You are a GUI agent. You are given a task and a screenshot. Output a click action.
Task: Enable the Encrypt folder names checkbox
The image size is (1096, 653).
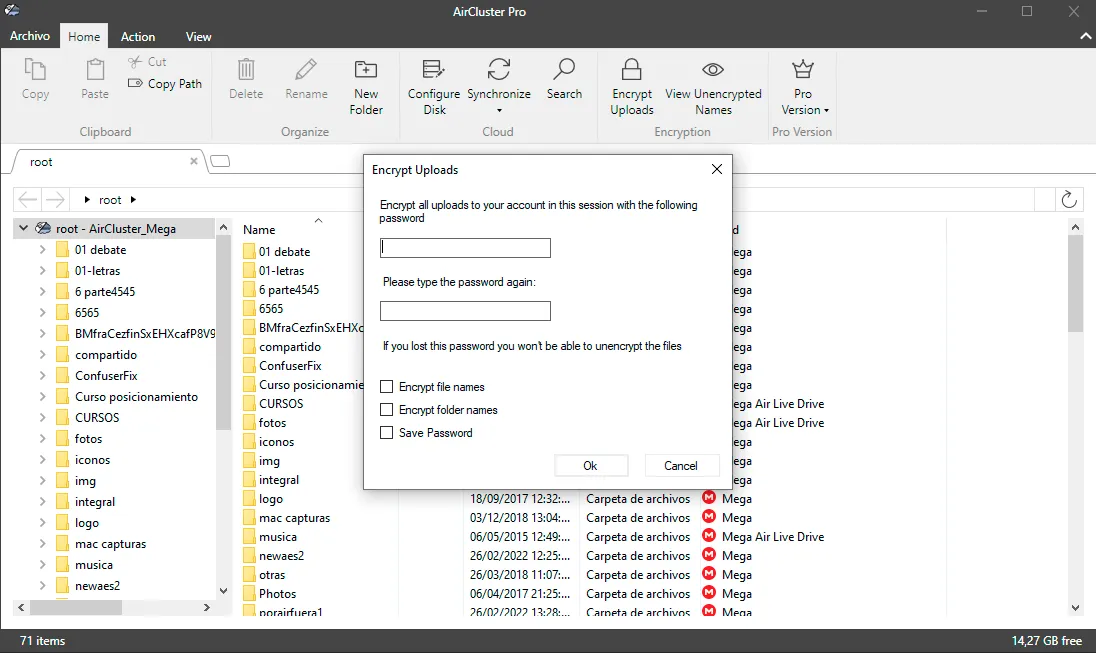pyautogui.click(x=387, y=410)
